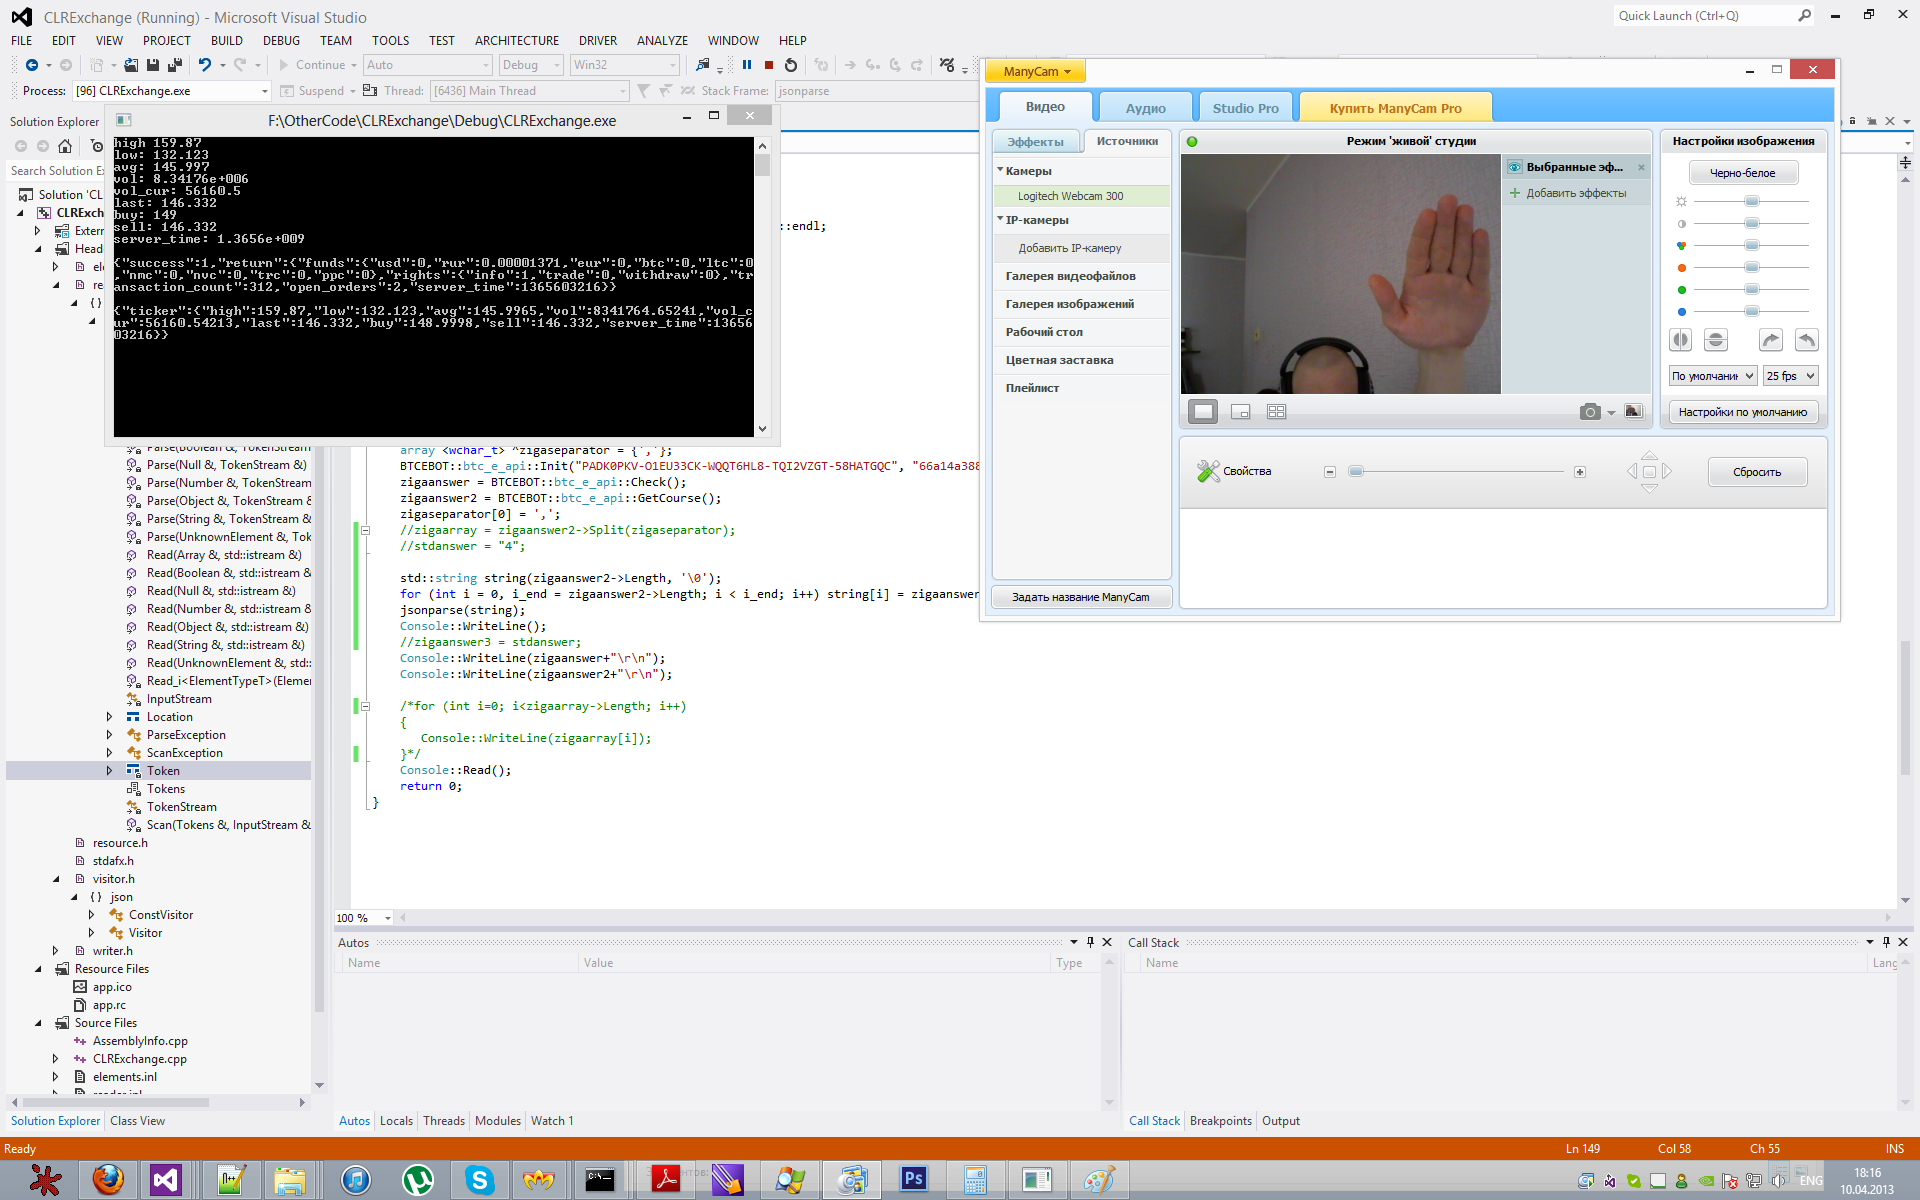
Task: Collapse the Камеры section
Action: [x=1000, y=171]
